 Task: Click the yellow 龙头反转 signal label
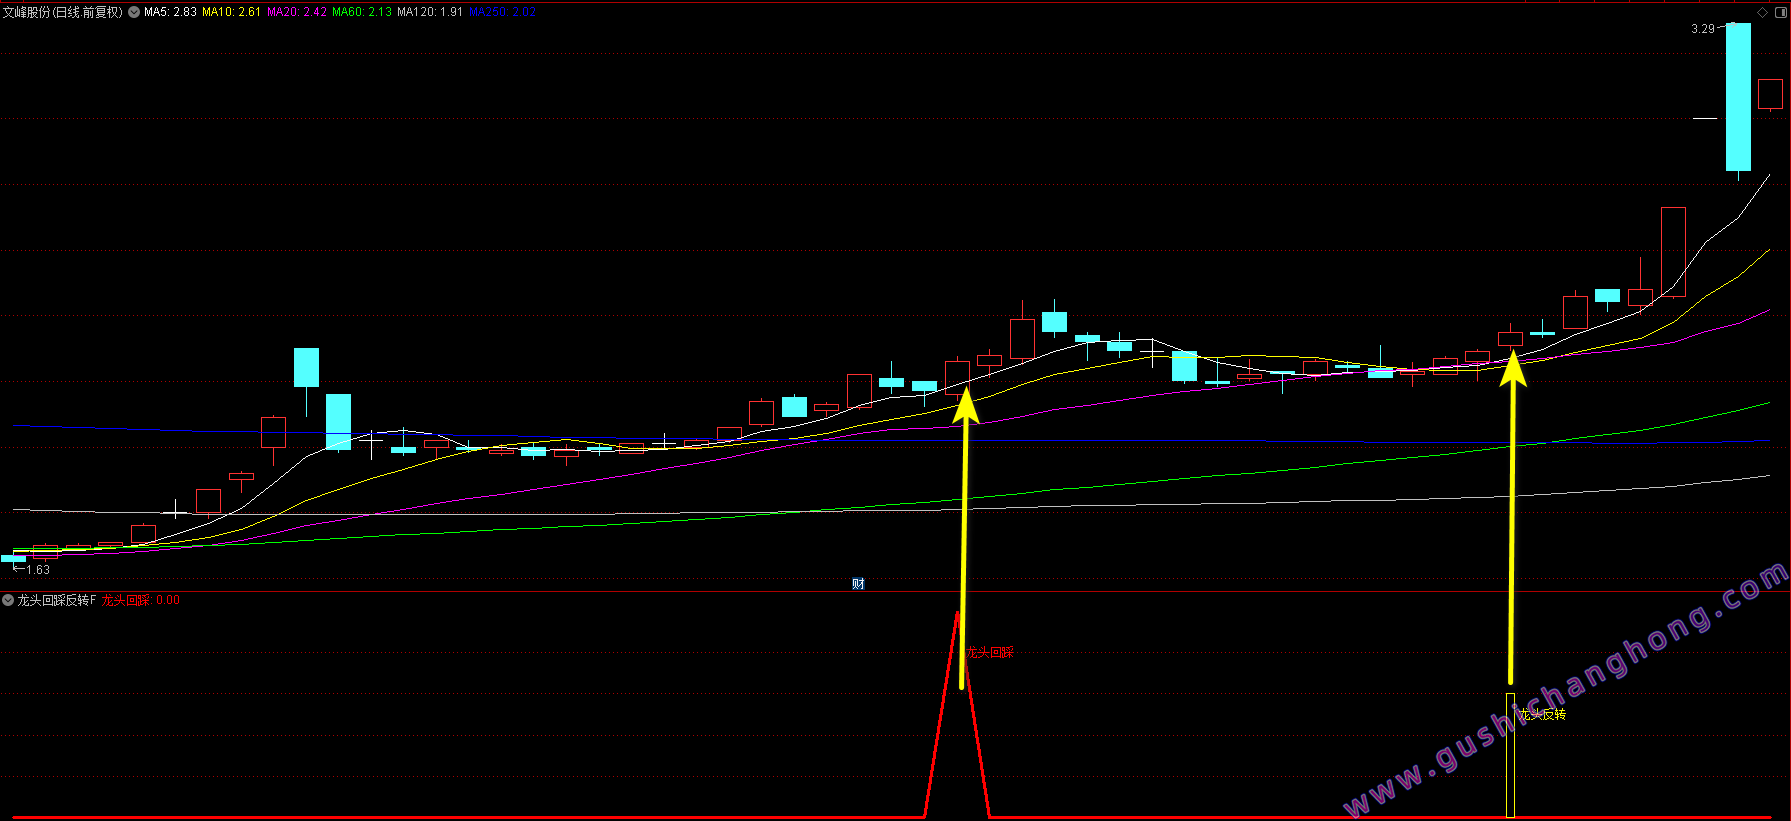pyautogui.click(x=1543, y=714)
